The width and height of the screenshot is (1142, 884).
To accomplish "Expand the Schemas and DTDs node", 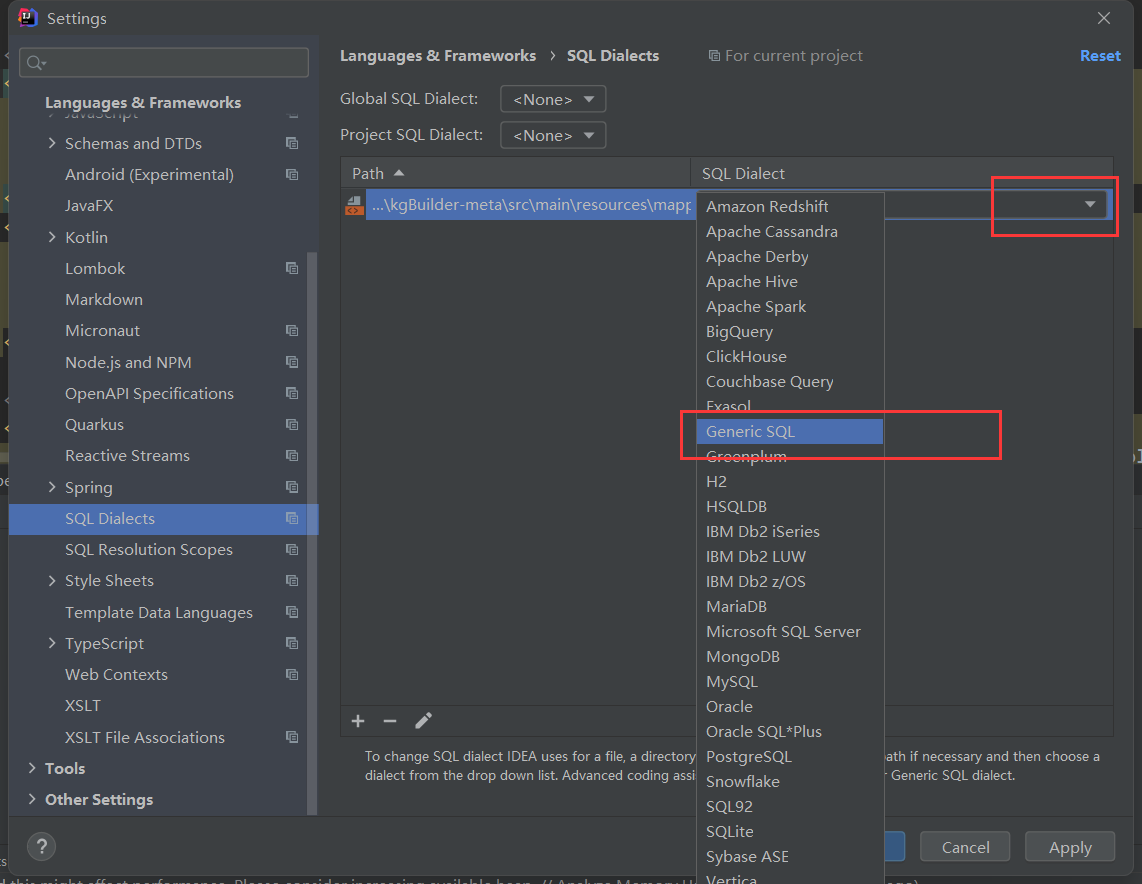I will 52,143.
